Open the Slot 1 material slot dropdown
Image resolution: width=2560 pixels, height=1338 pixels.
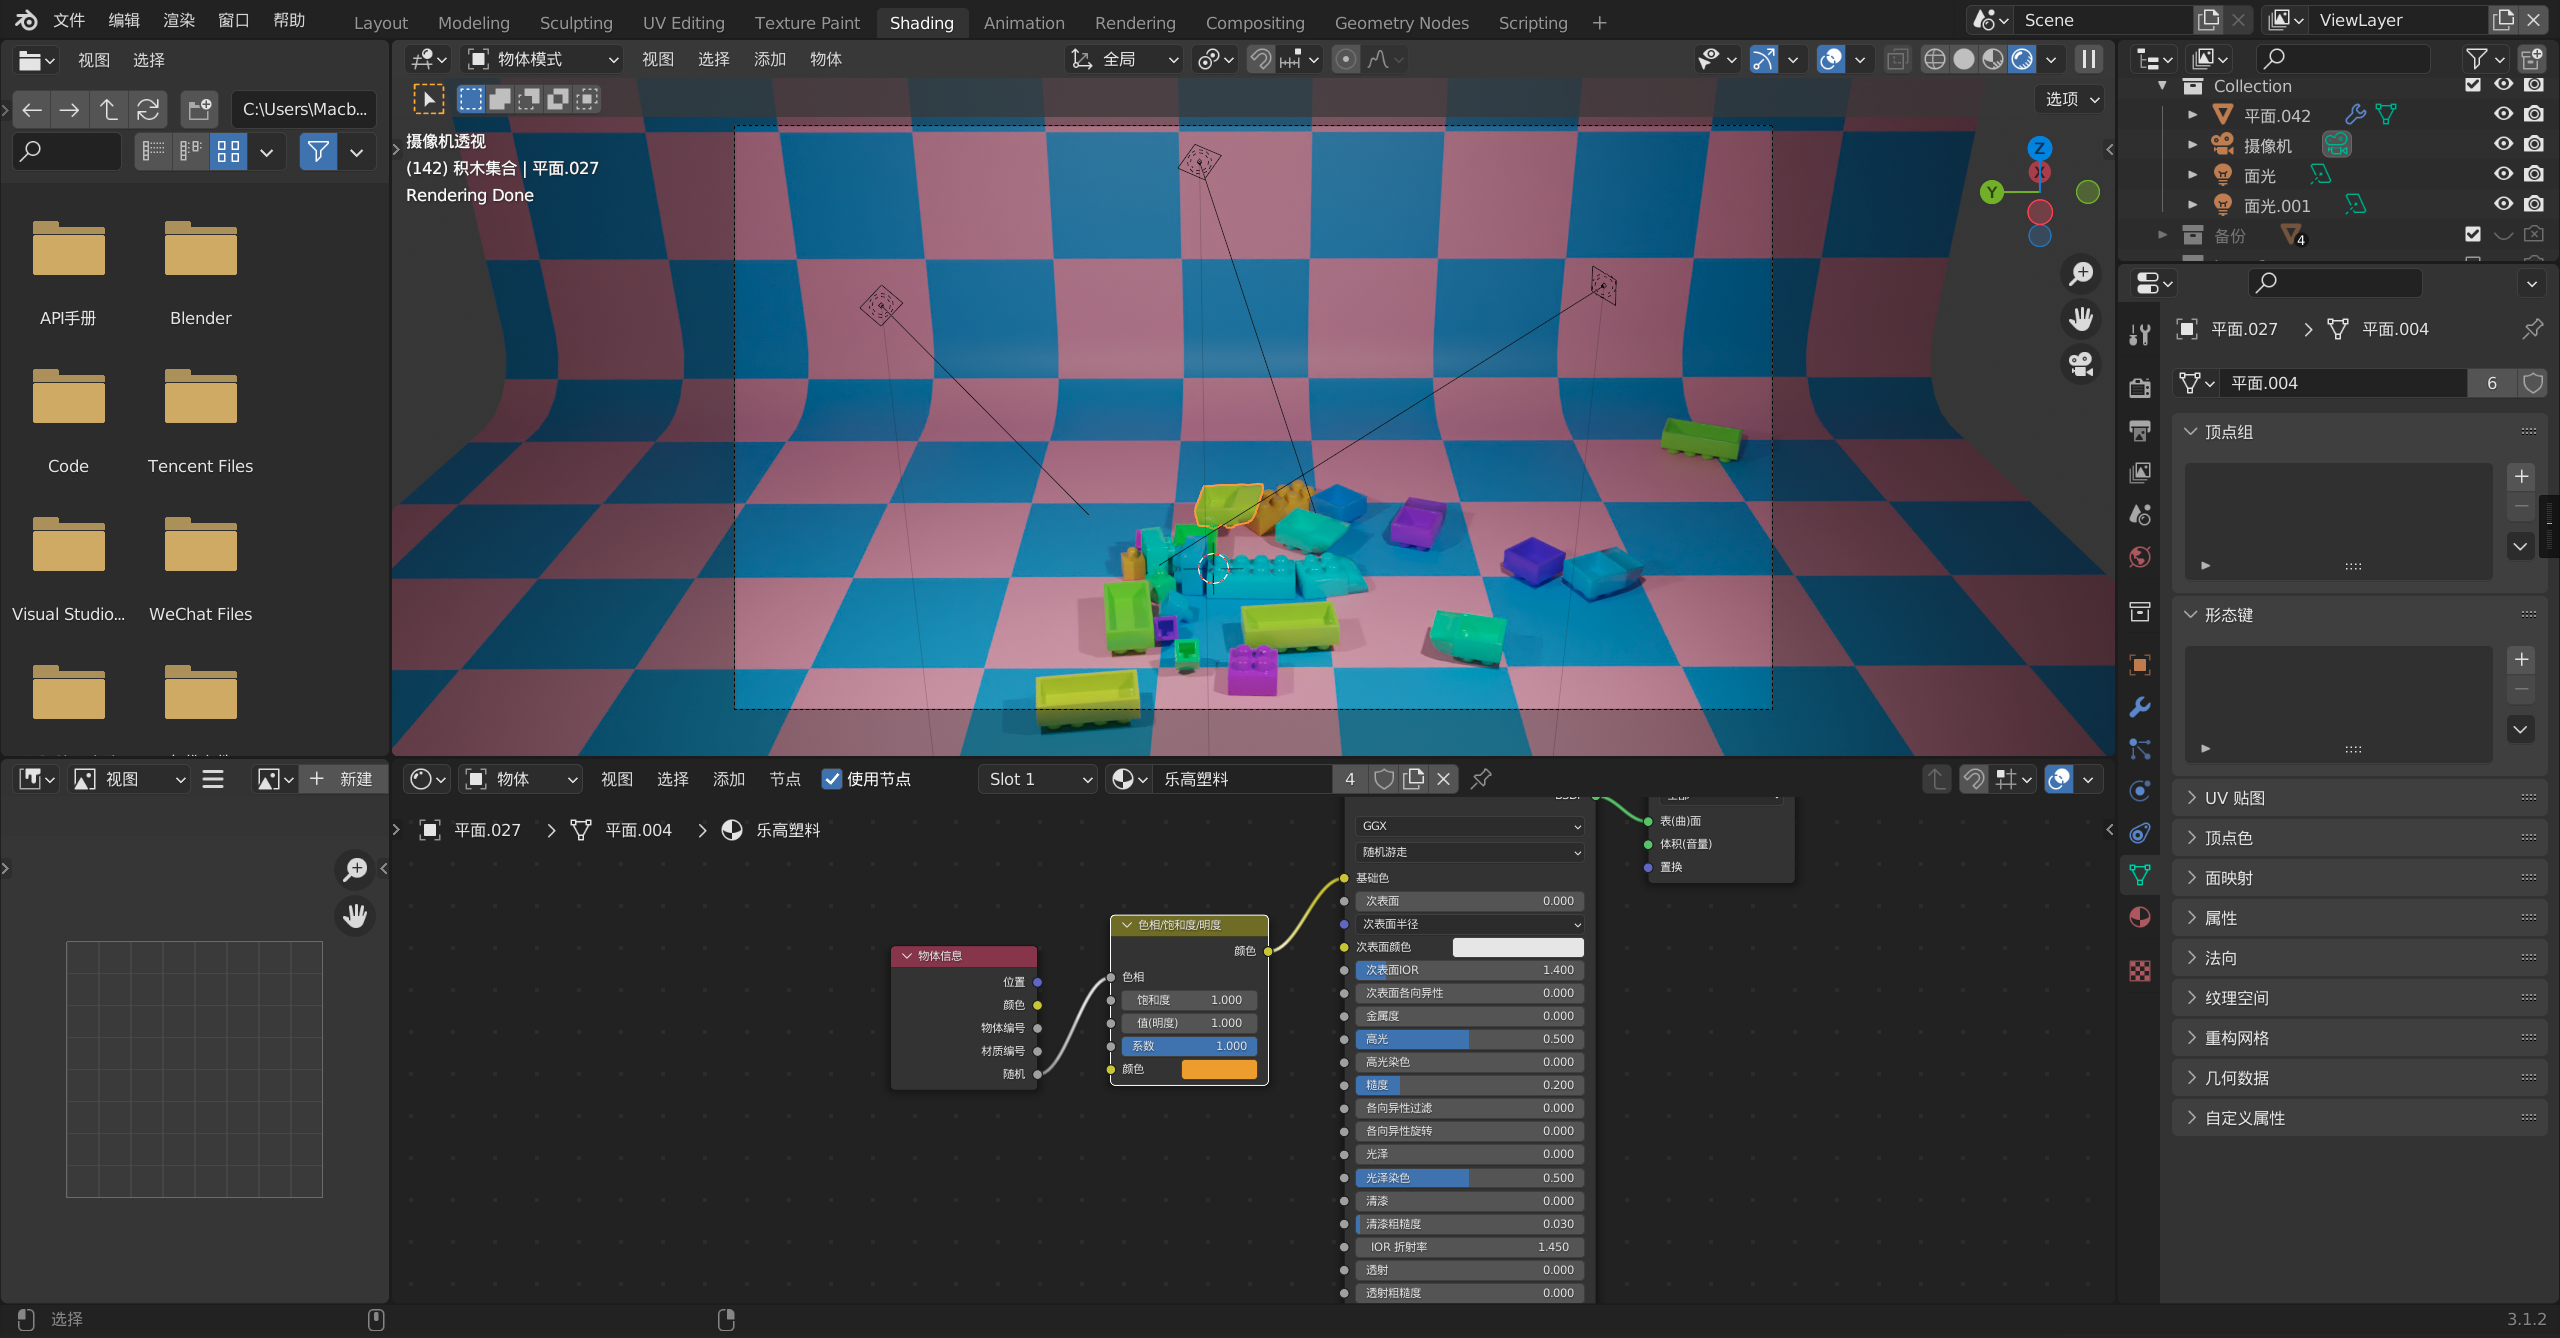tap(1038, 779)
